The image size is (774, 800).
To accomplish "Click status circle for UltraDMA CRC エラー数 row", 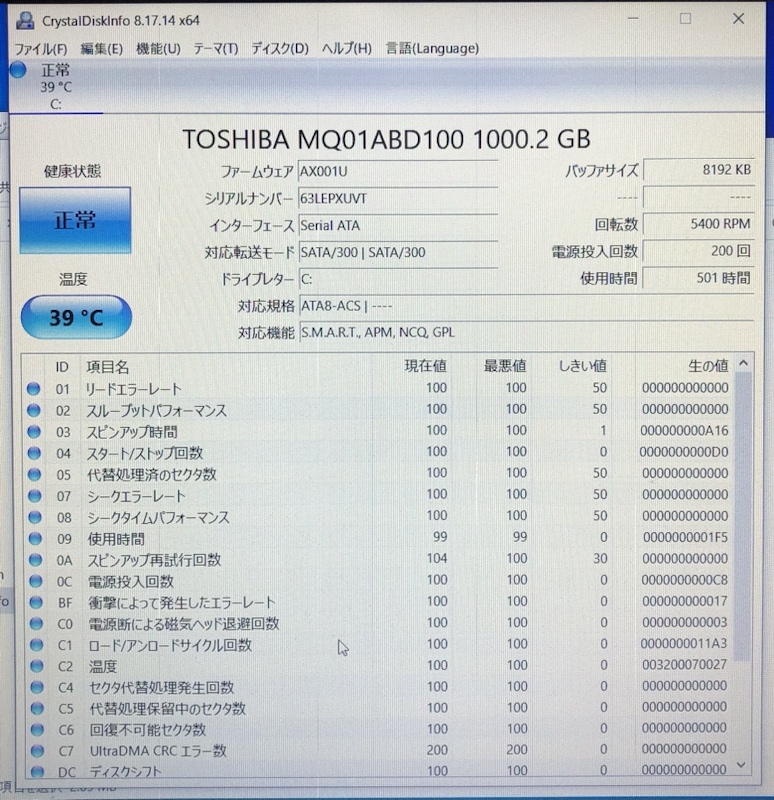I will click(x=37, y=751).
